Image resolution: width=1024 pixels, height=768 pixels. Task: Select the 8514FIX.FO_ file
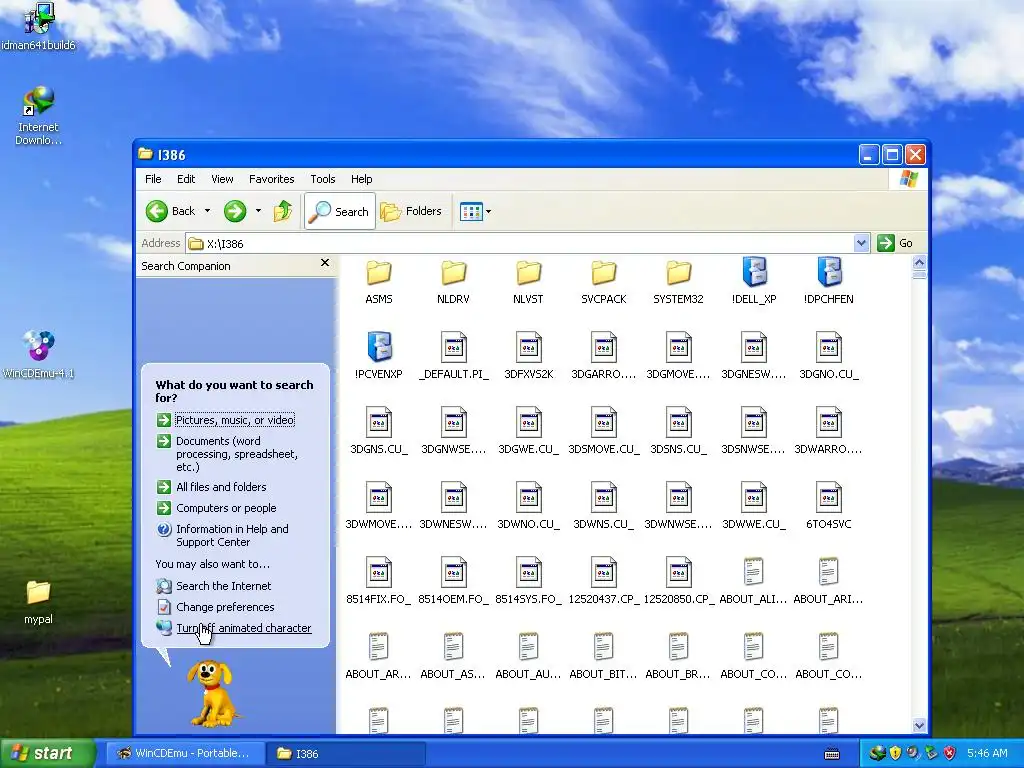pyautogui.click(x=379, y=579)
